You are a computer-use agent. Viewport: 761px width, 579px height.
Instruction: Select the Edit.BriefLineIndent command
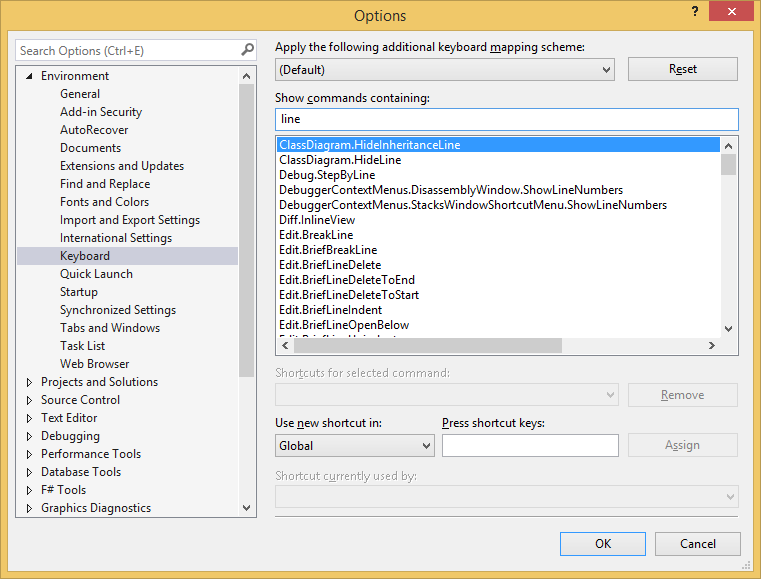[x=498, y=310]
